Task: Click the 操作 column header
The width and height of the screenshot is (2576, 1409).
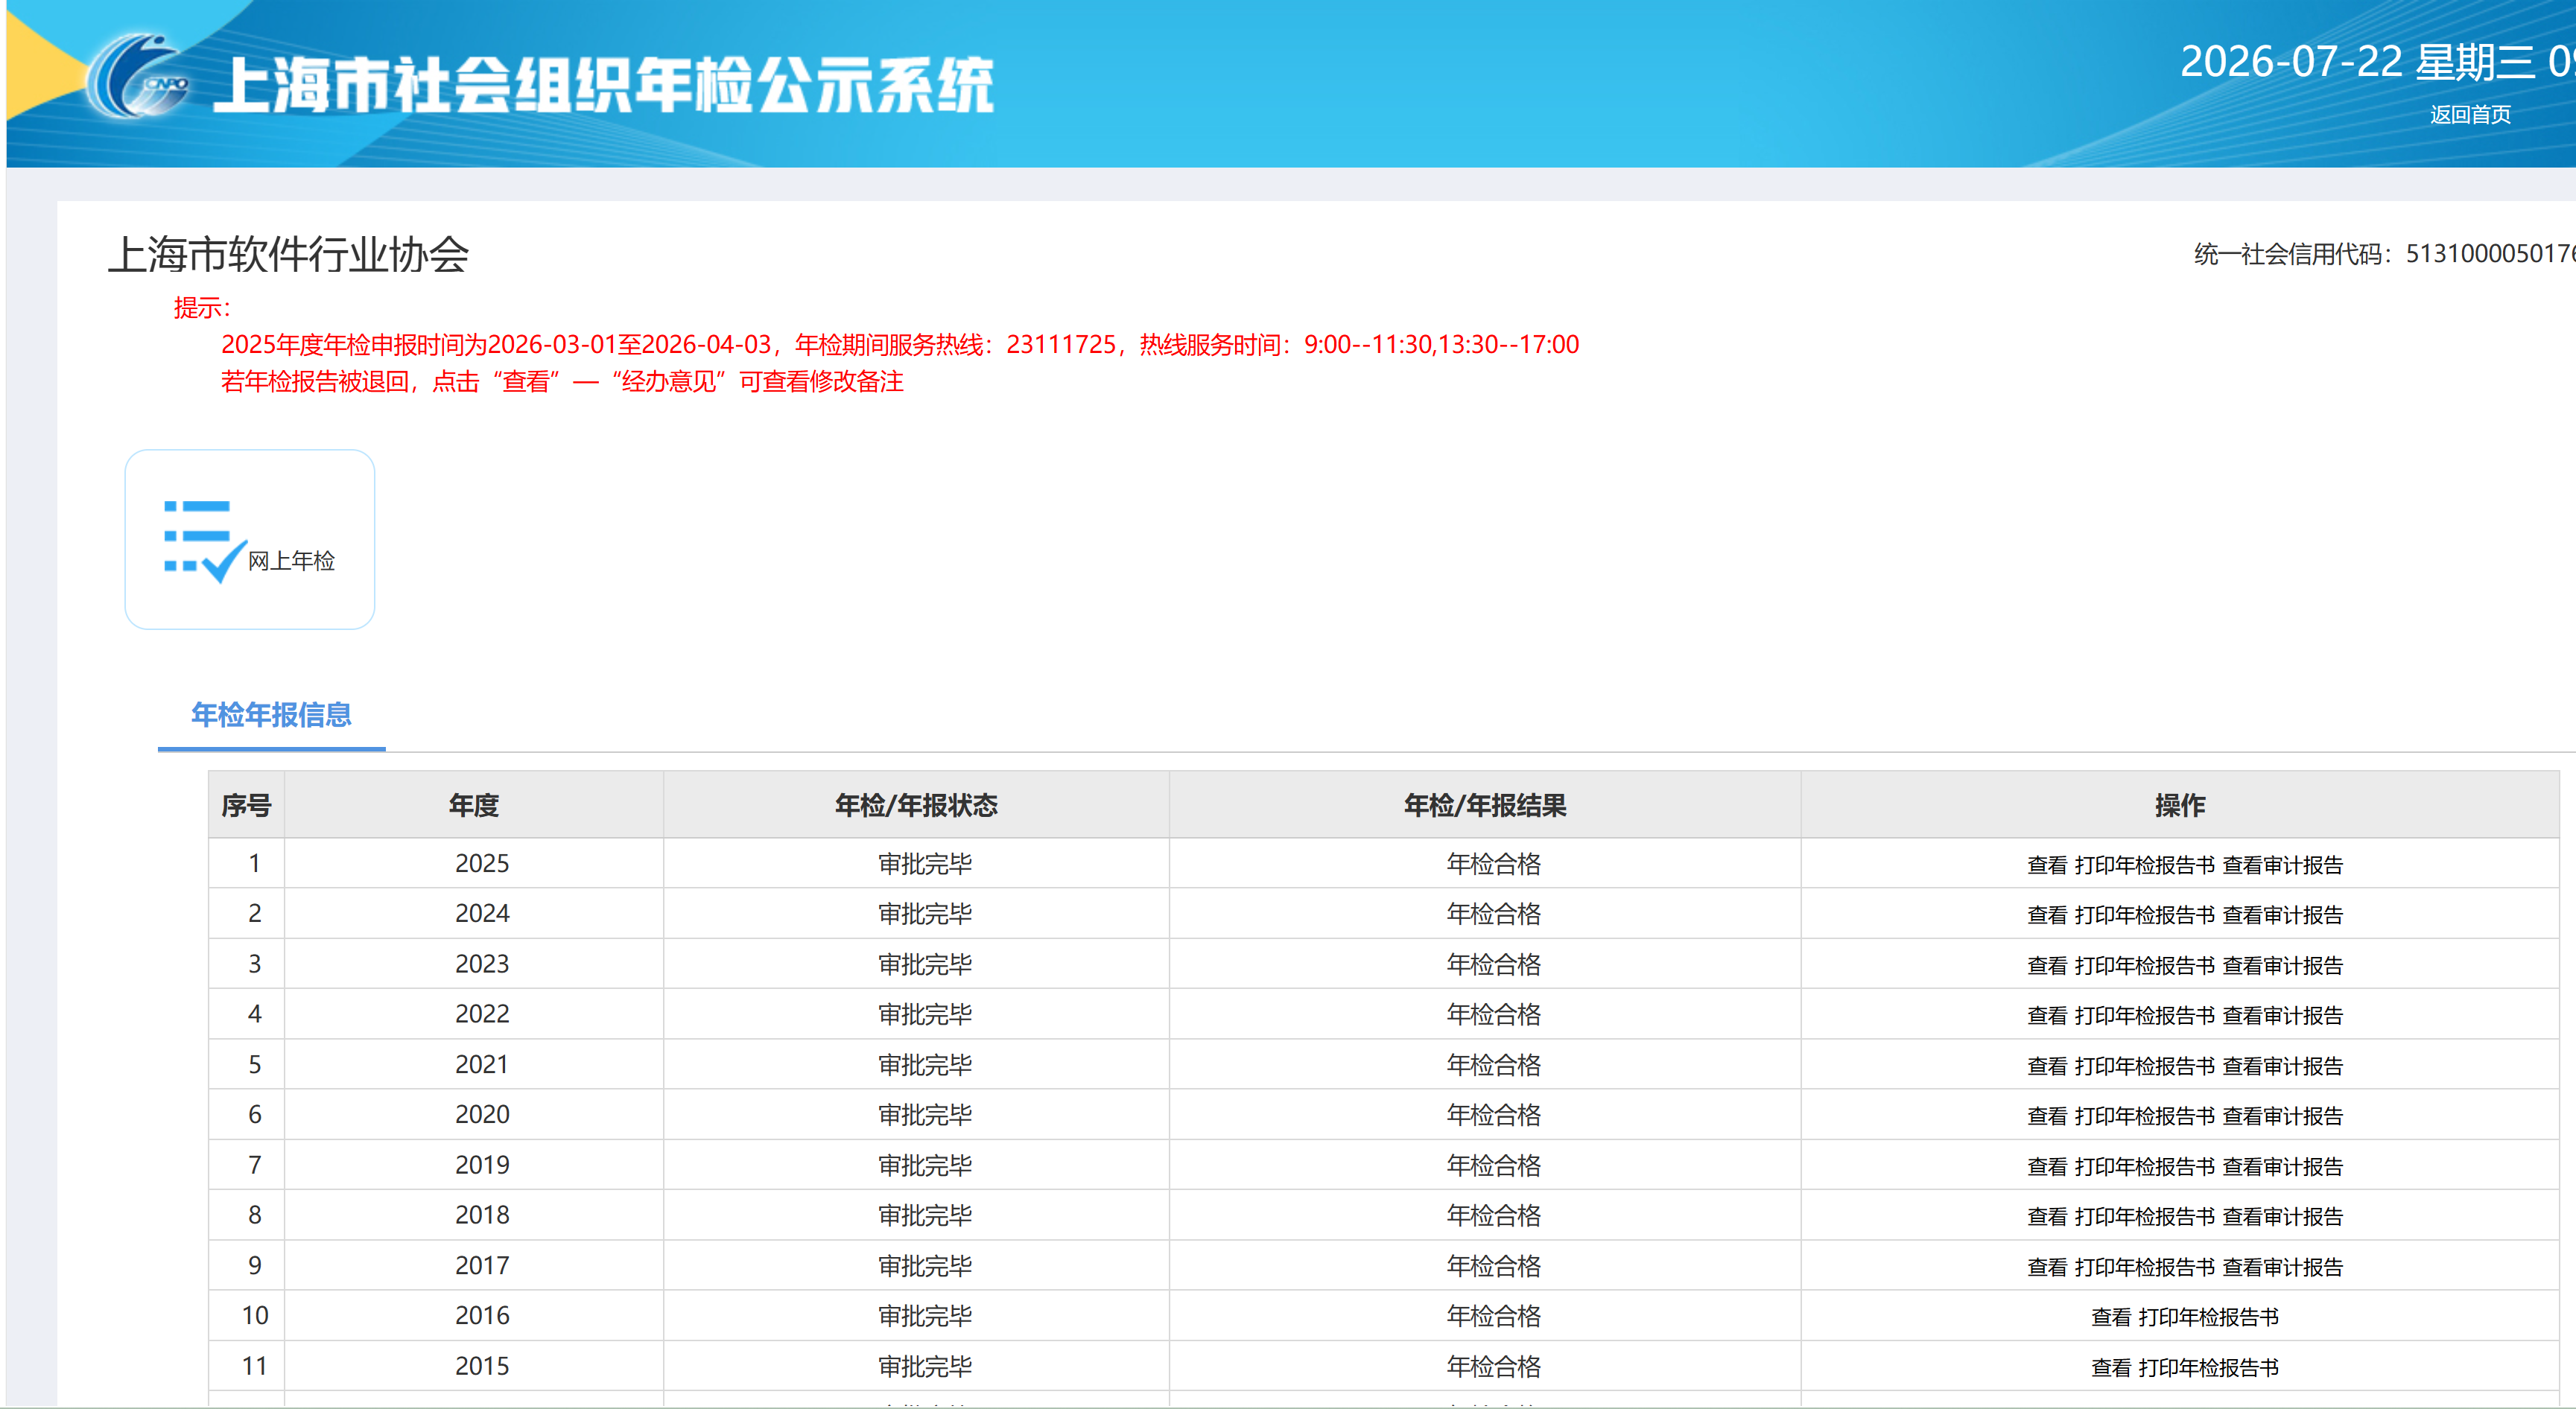Action: [2180, 805]
